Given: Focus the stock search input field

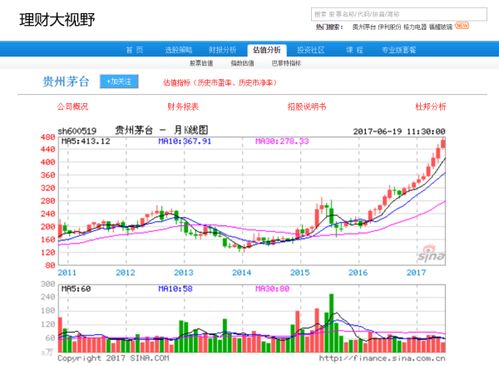Looking at the screenshot, I should point(399,14).
